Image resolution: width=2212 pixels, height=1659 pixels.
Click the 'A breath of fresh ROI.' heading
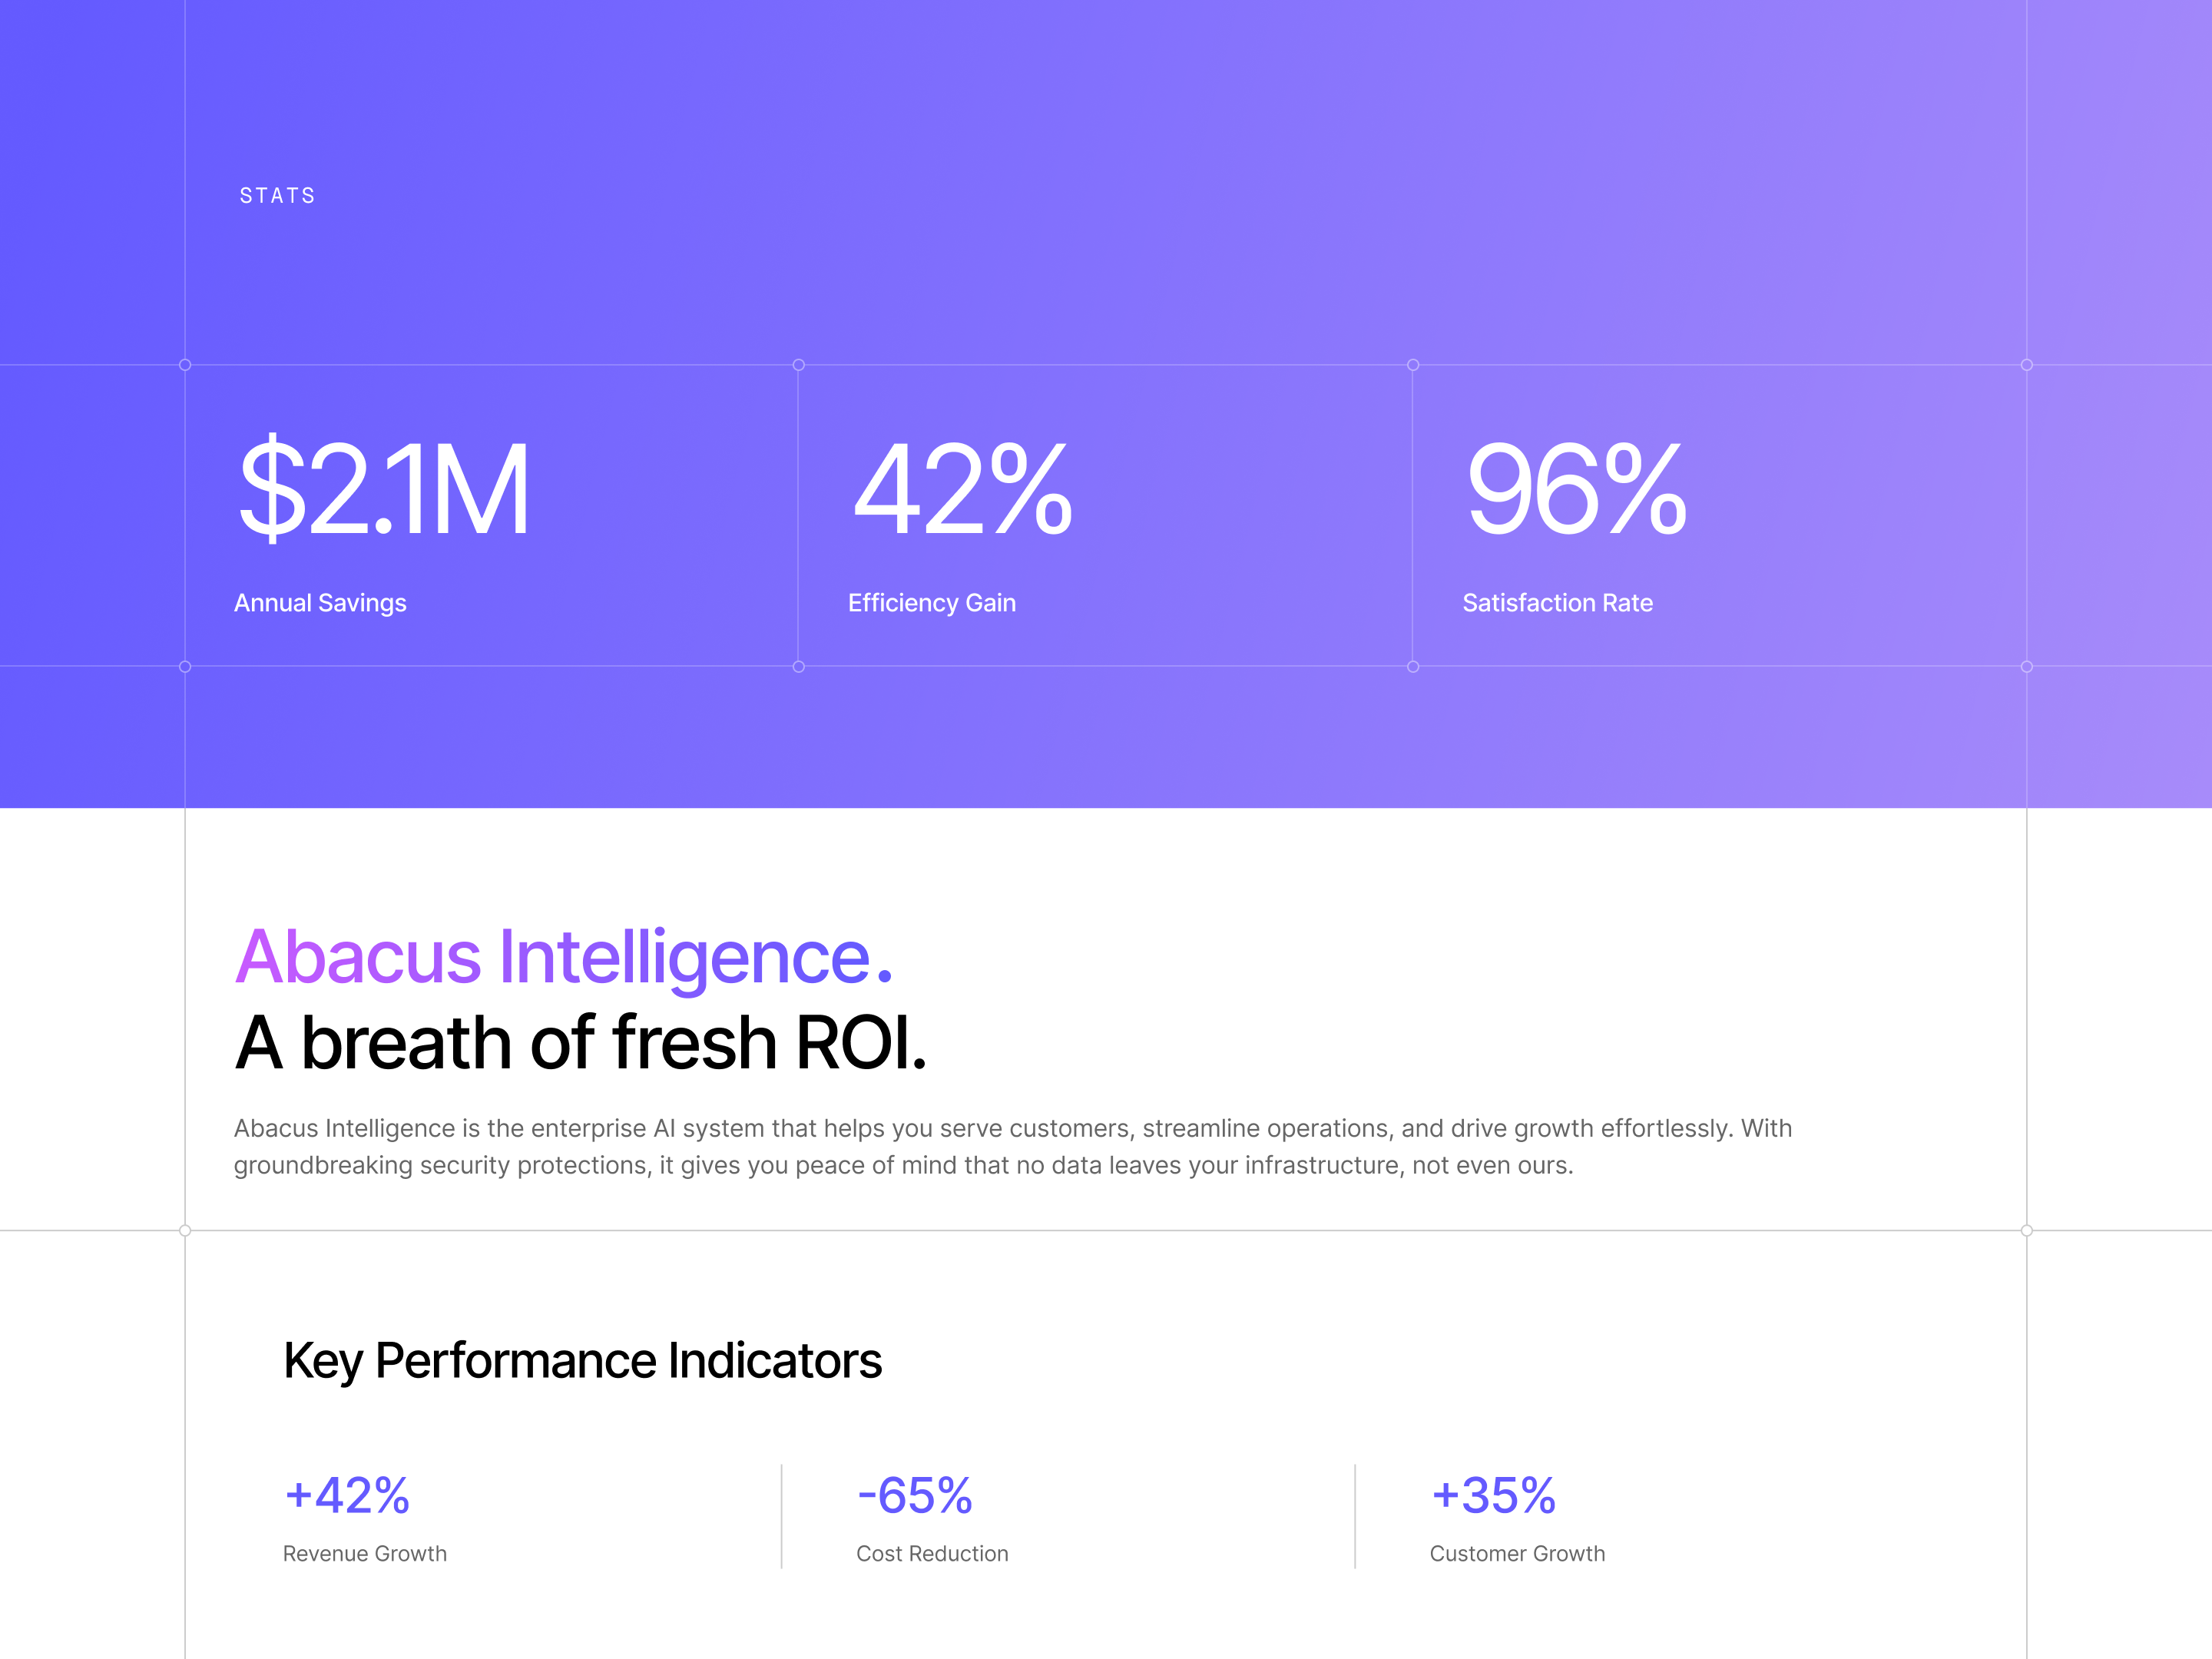[581, 1043]
